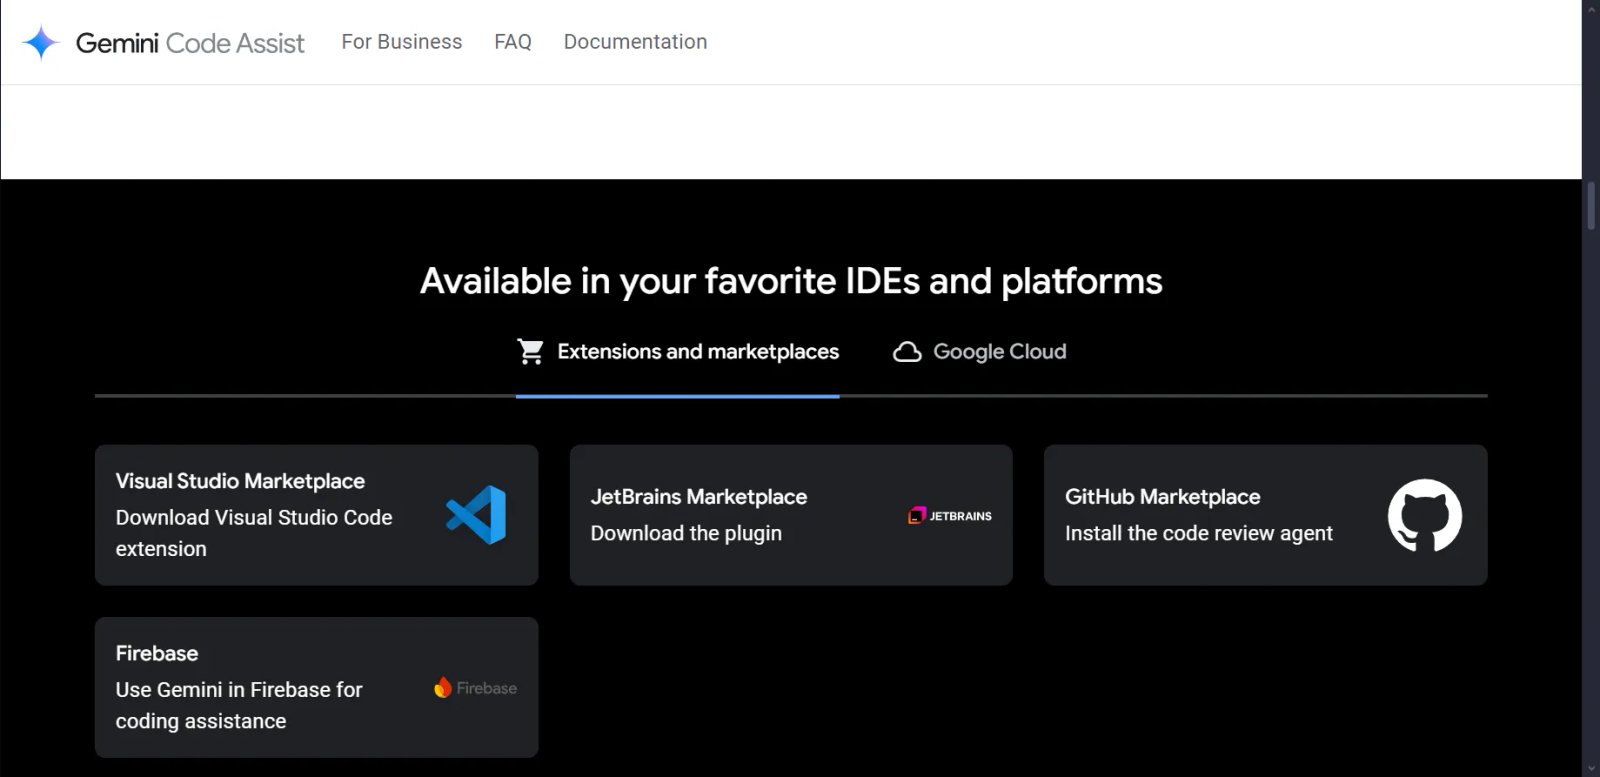The image size is (1600, 777).
Task: Click Install the code review agent text
Action: tap(1198, 534)
